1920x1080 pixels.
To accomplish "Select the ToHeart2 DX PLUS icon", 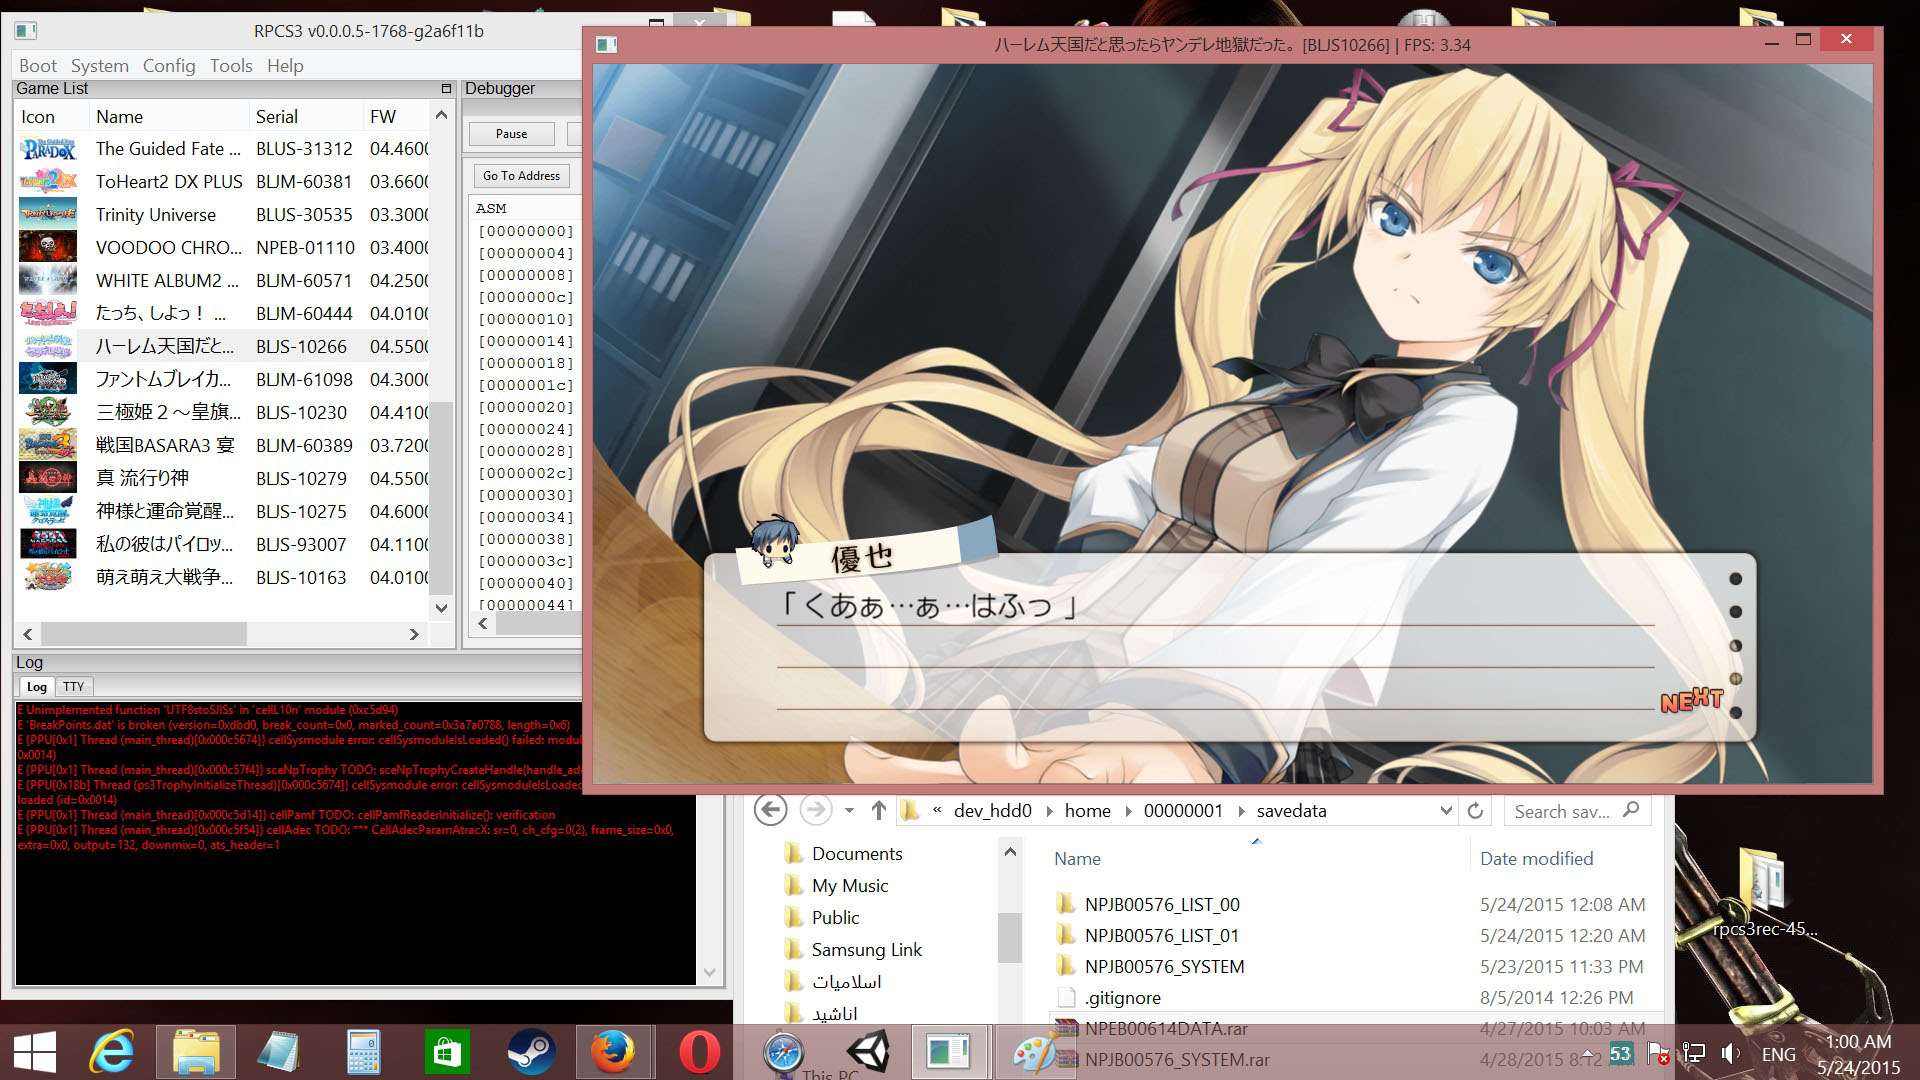I will tap(47, 181).
